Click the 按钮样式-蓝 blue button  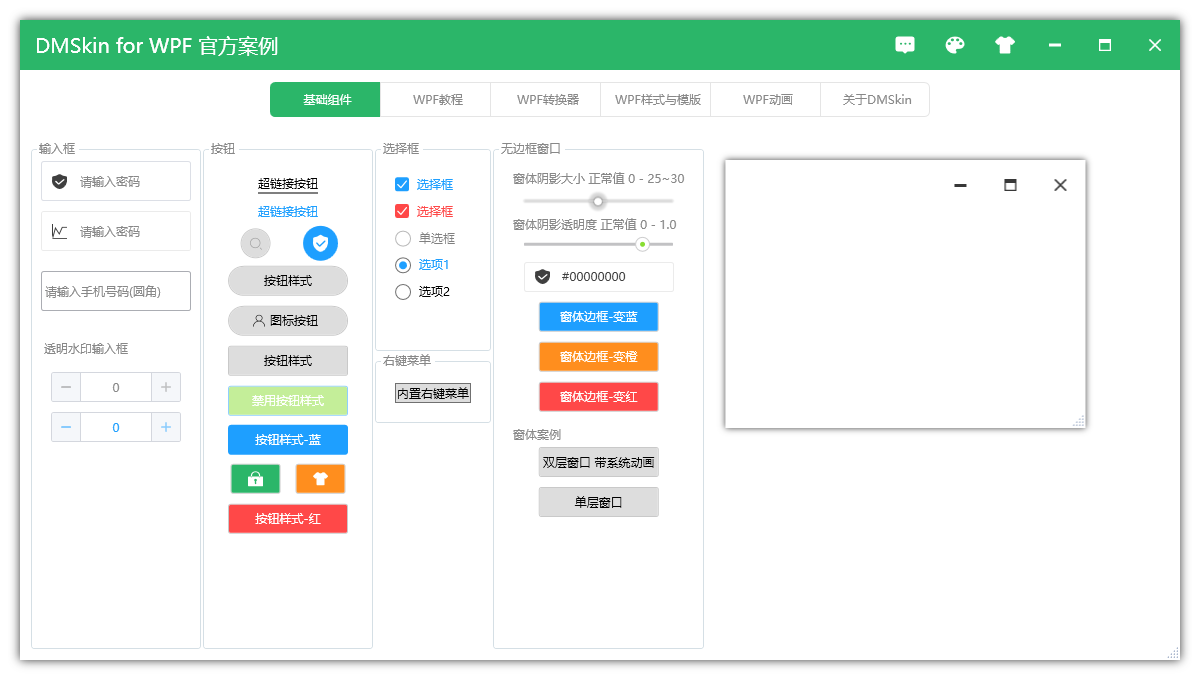[x=288, y=440]
